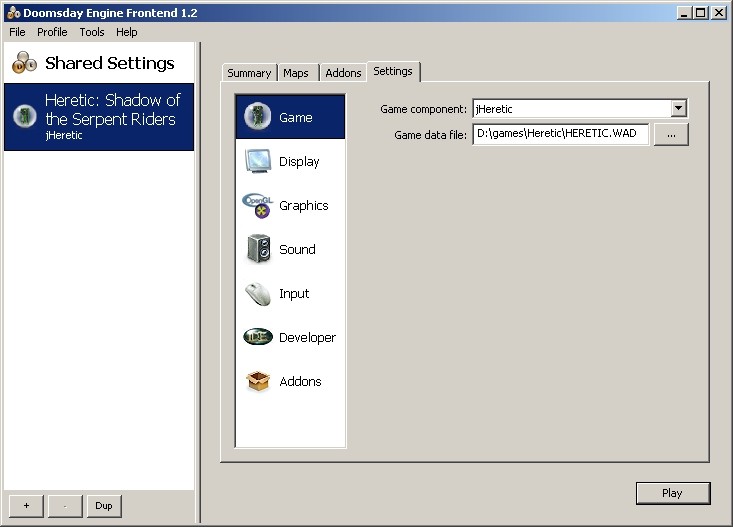This screenshot has width=733, height=527.
Task: Select Heretic profile icon in list
Action: click(x=25, y=116)
